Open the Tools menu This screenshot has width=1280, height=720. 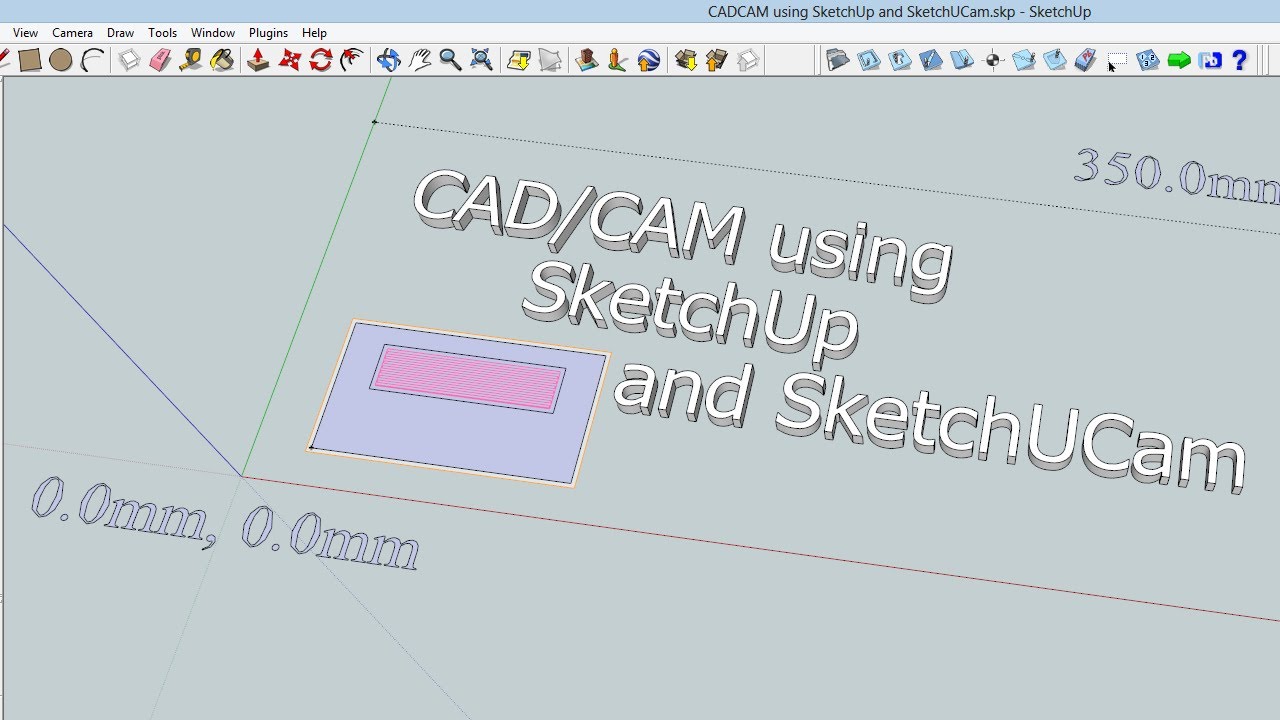(x=162, y=33)
